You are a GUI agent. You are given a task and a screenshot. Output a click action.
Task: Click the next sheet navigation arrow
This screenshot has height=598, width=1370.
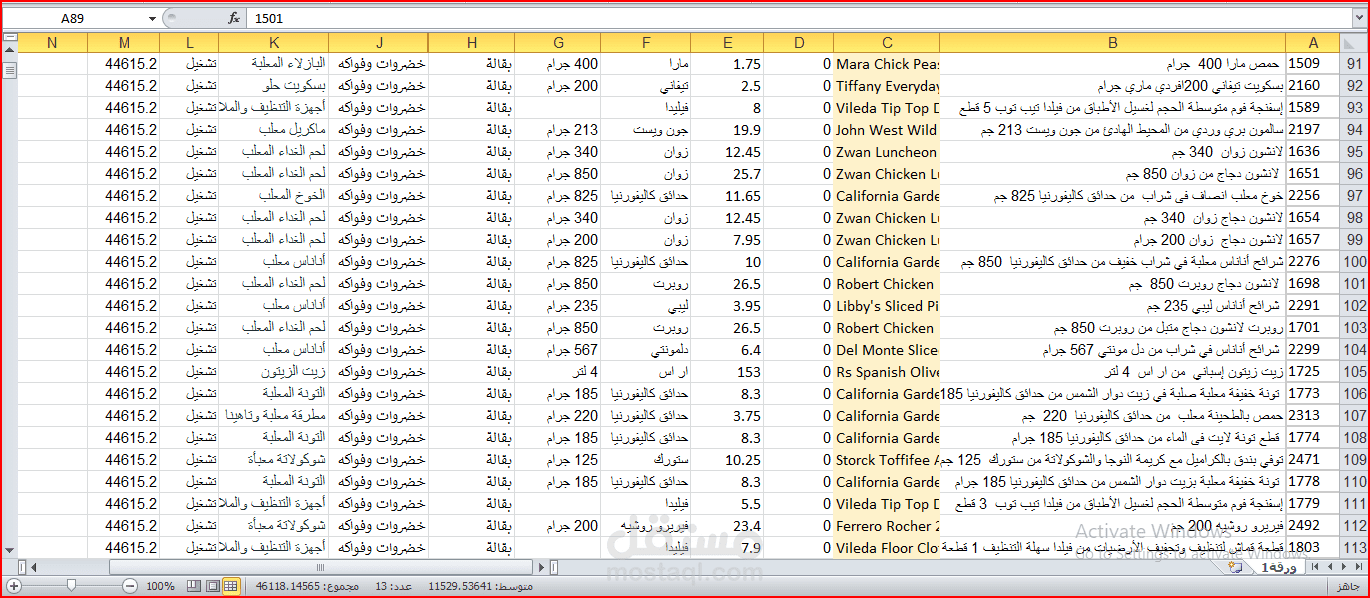(x=1330, y=566)
